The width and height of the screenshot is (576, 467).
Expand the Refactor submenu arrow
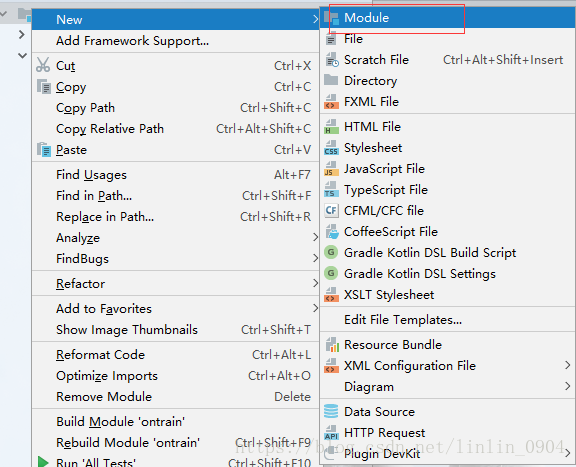(315, 283)
